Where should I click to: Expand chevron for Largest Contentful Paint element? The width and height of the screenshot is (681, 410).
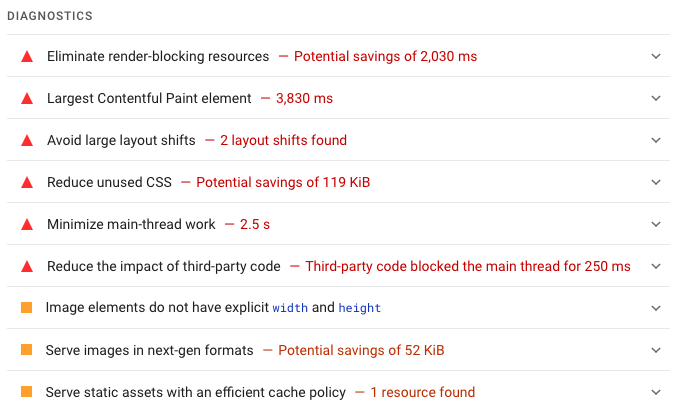tap(656, 99)
